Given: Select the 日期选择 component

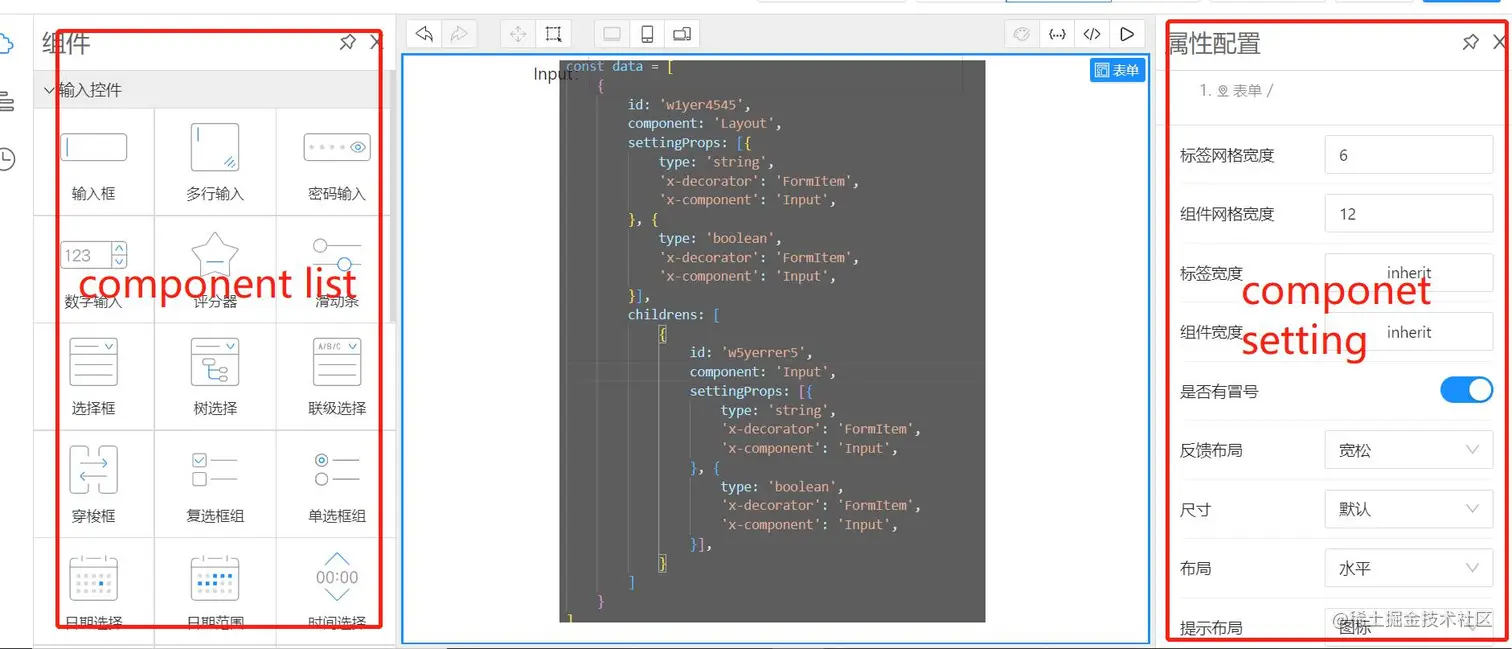Looking at the screenshot, I should [x=94, y=590].
